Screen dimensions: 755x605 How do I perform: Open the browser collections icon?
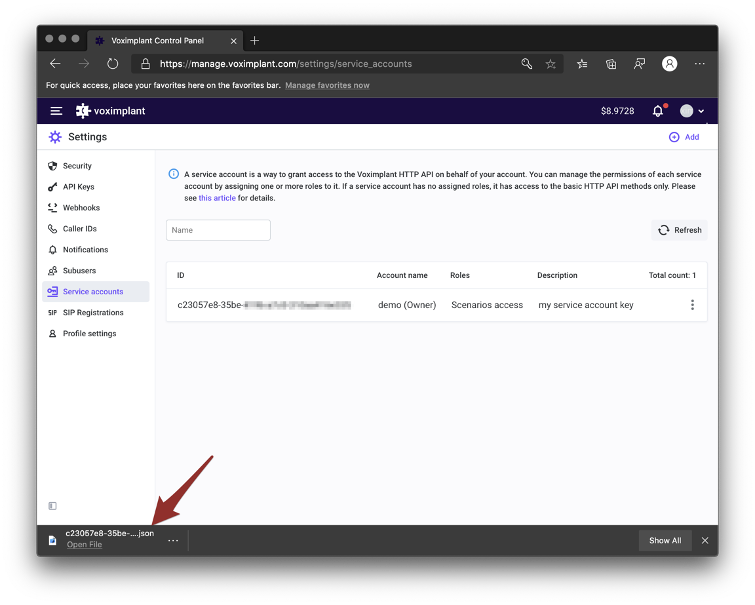click(x=611, y=64)
